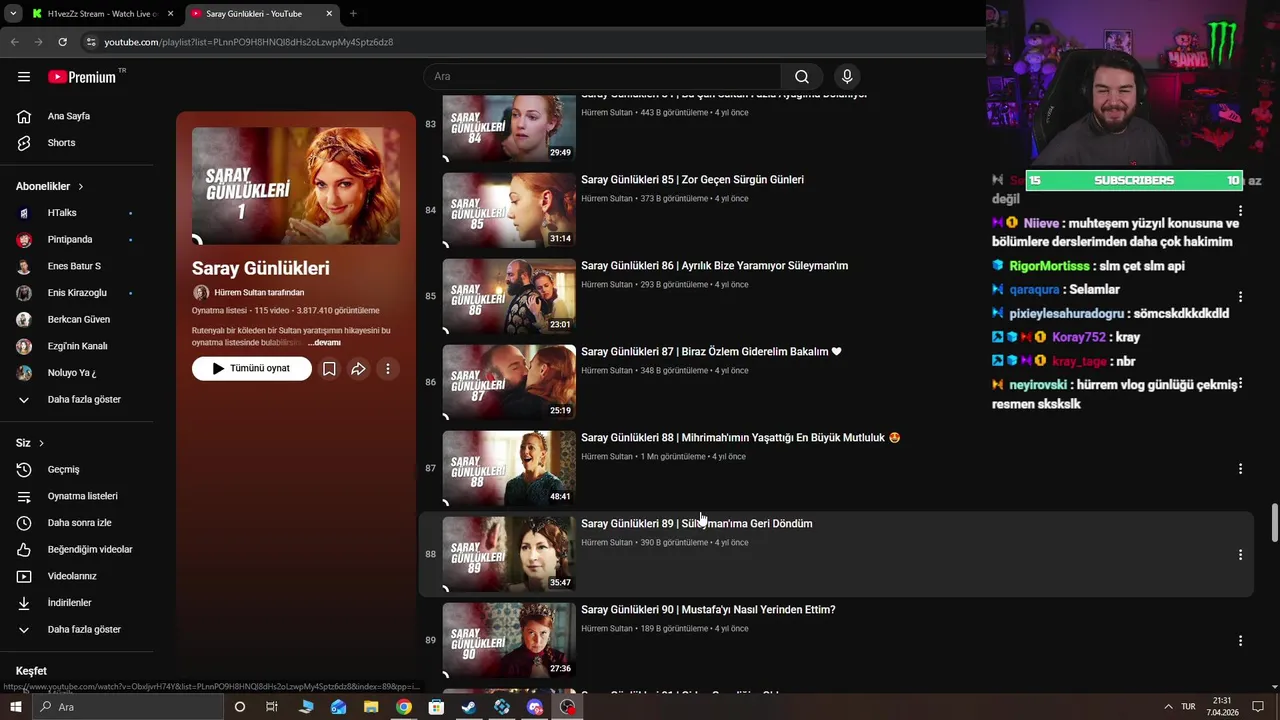Open a new browser tab
Viewport: 1280px width, 720px height.
pos(353,14)
